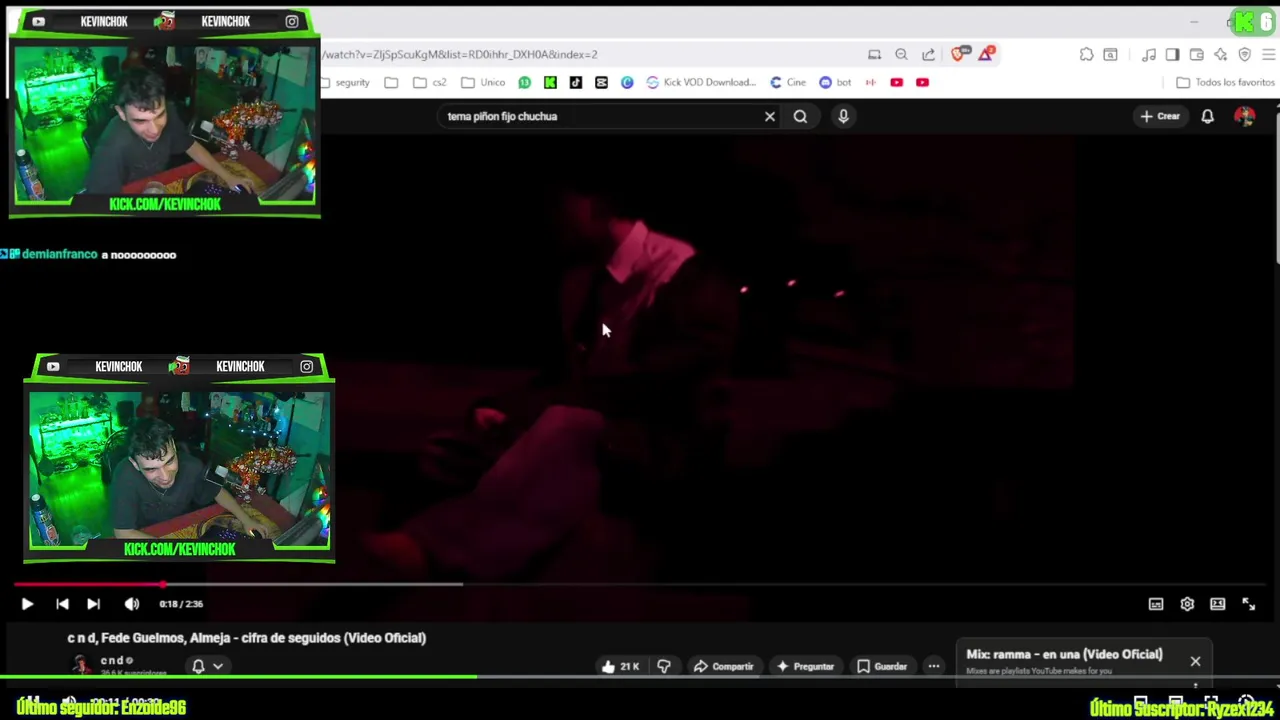1280x720 pixels.
Task: Click the cast/screen icon in address bar
Action: (874, 55)
